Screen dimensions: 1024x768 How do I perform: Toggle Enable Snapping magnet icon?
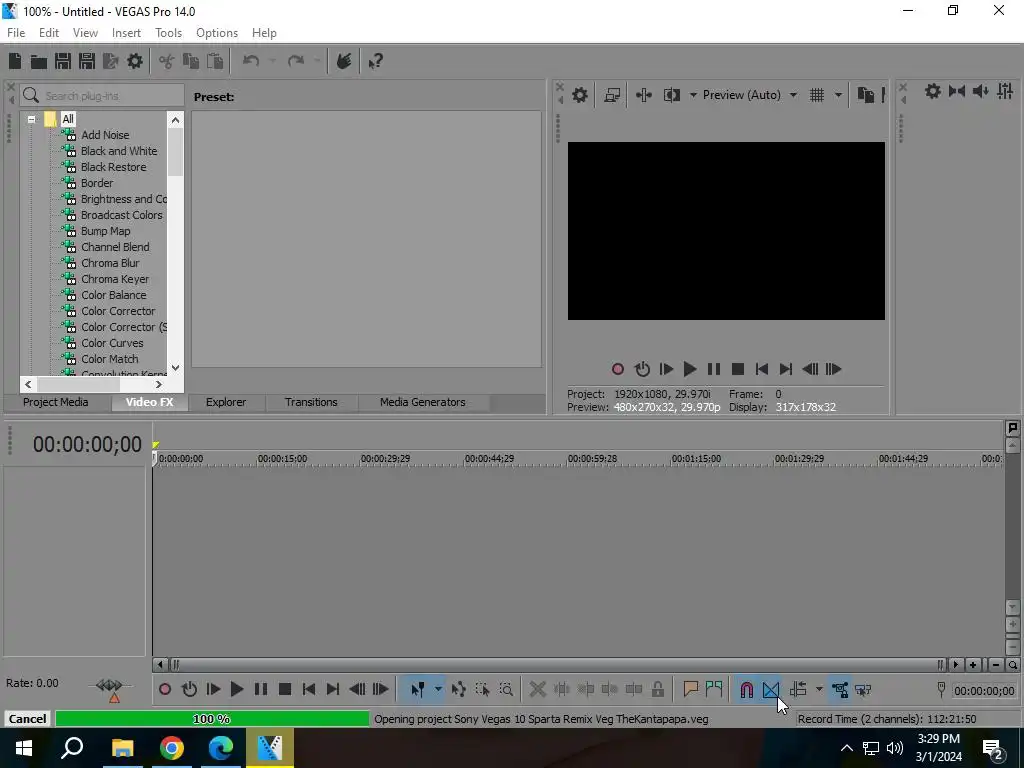click(x=746, y=690)
